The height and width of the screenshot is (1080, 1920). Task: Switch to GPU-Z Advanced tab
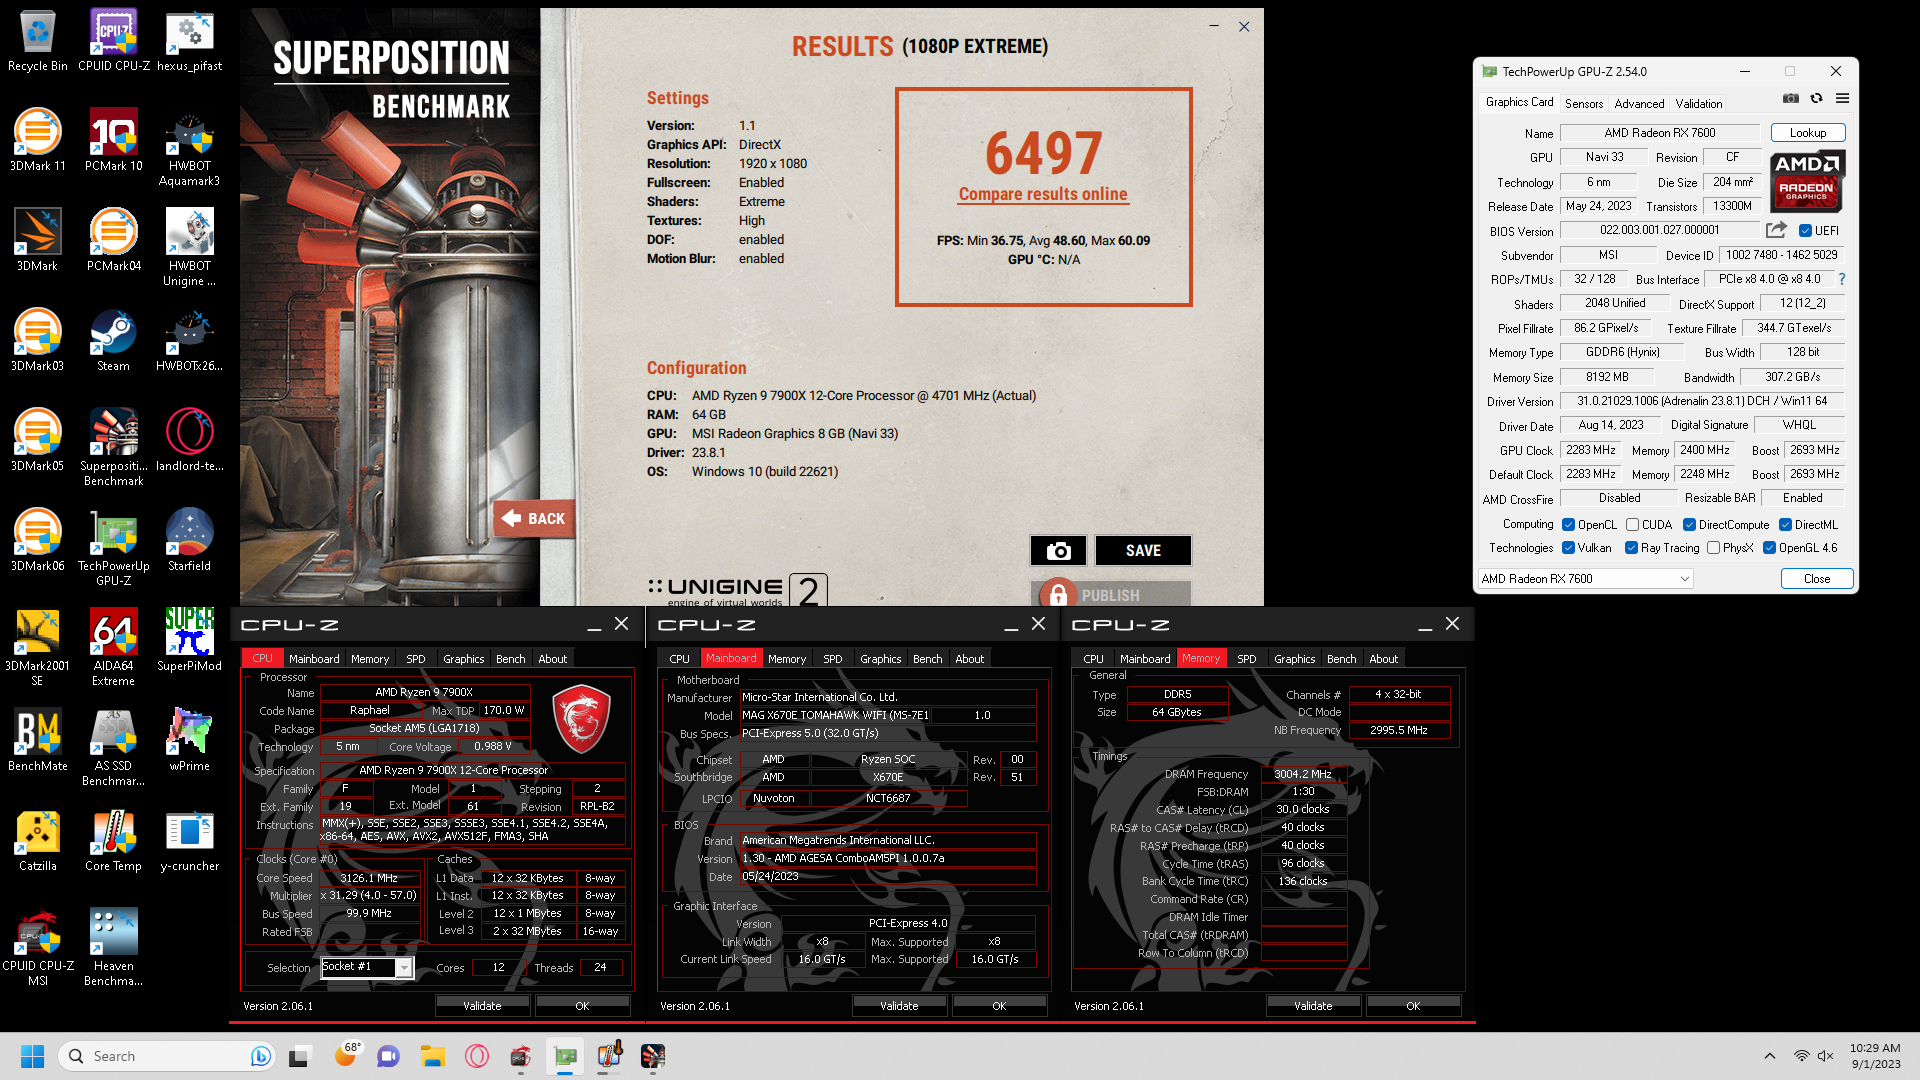(1639, 103)
